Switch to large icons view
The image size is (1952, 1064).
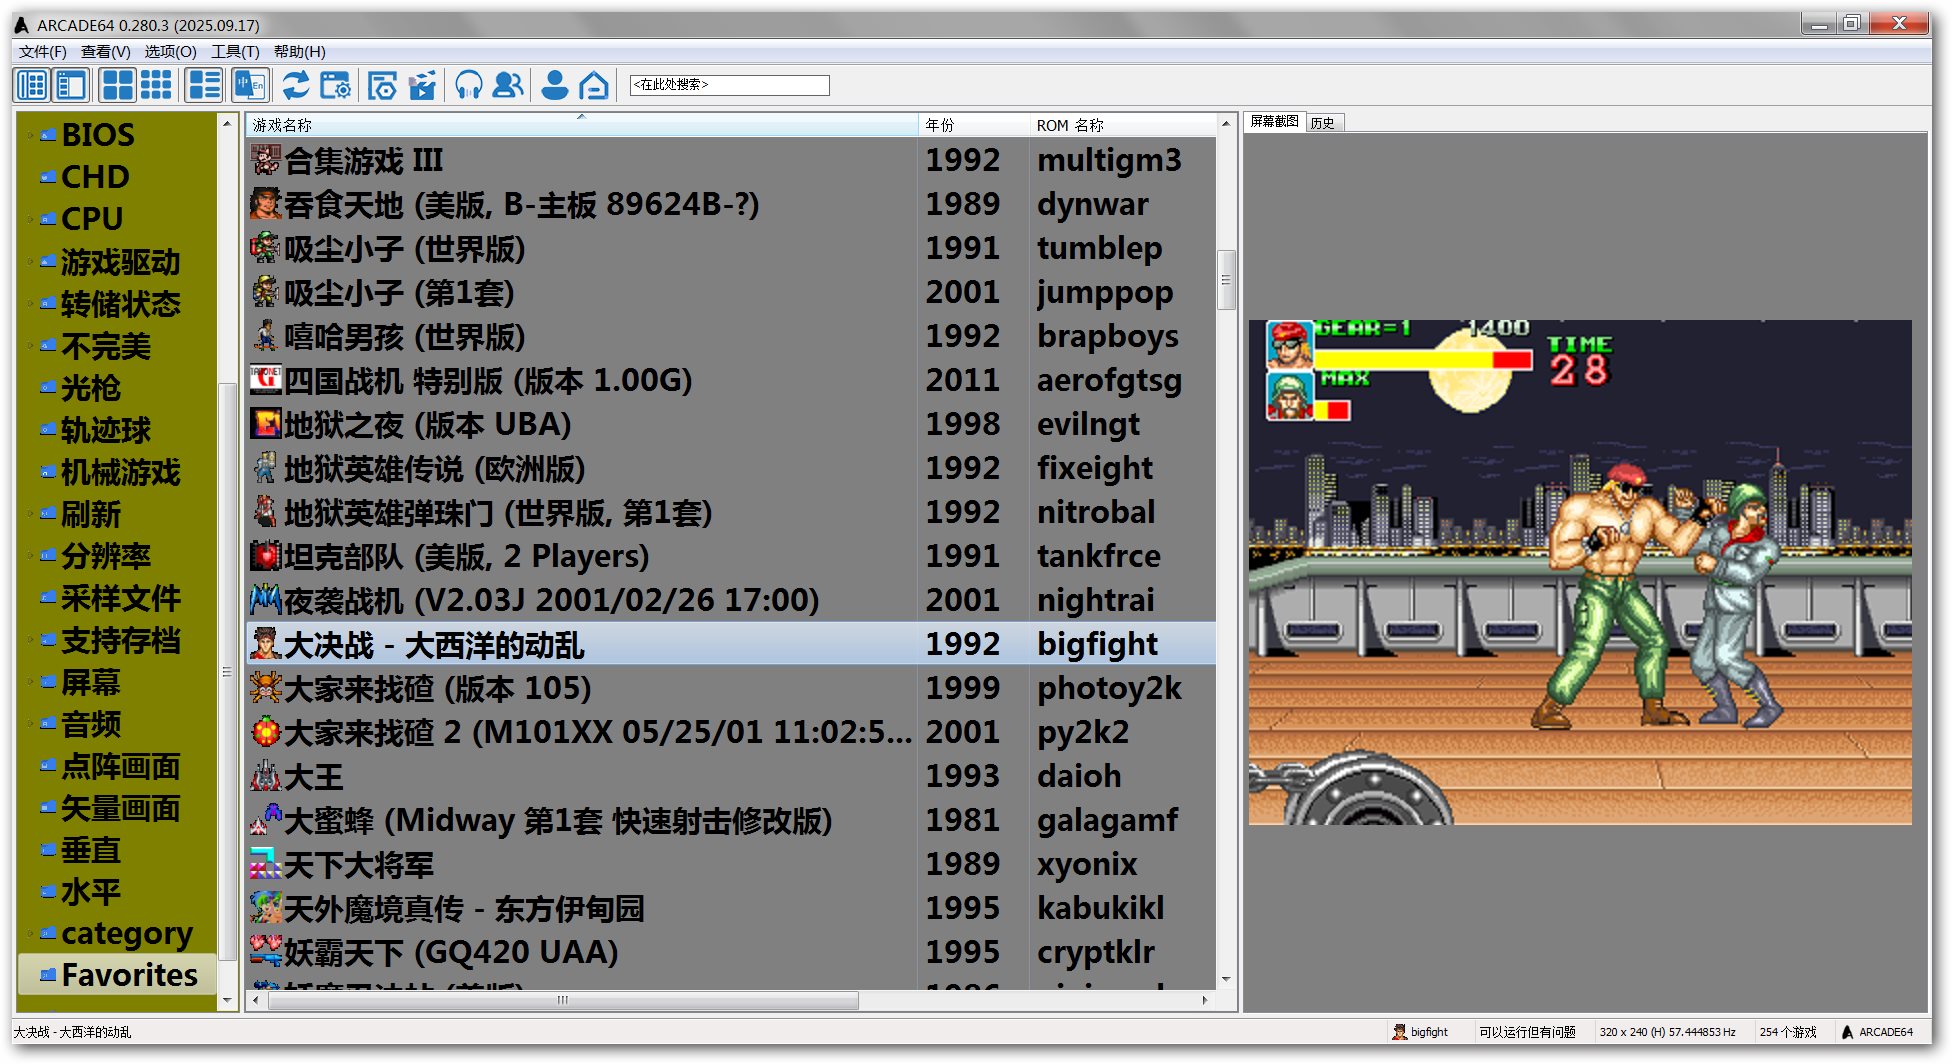point(118,86)
